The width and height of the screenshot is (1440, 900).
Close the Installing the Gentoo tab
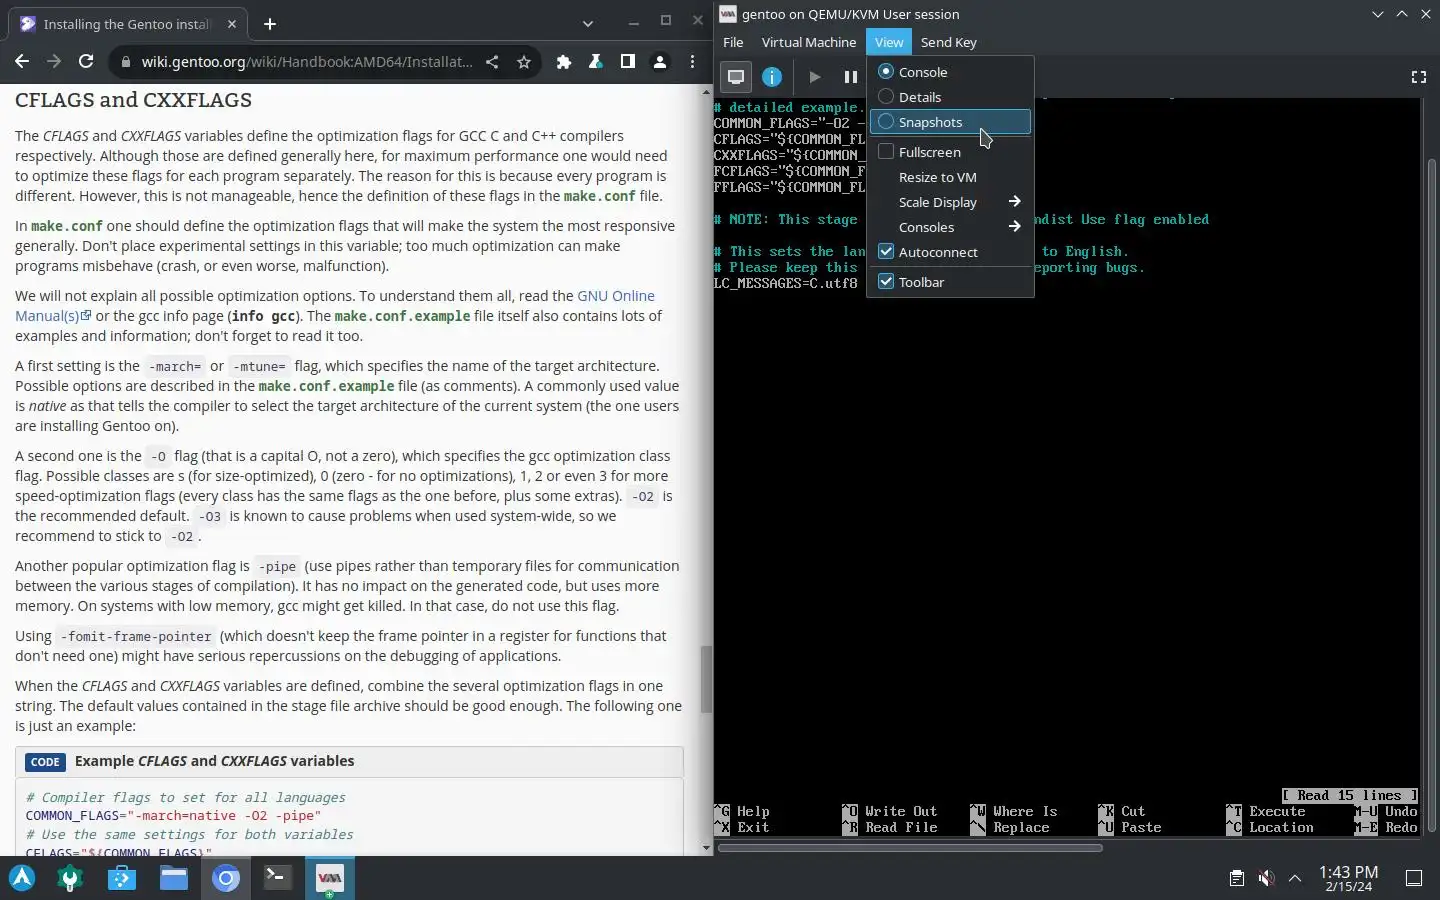click(x=231, y=24)
